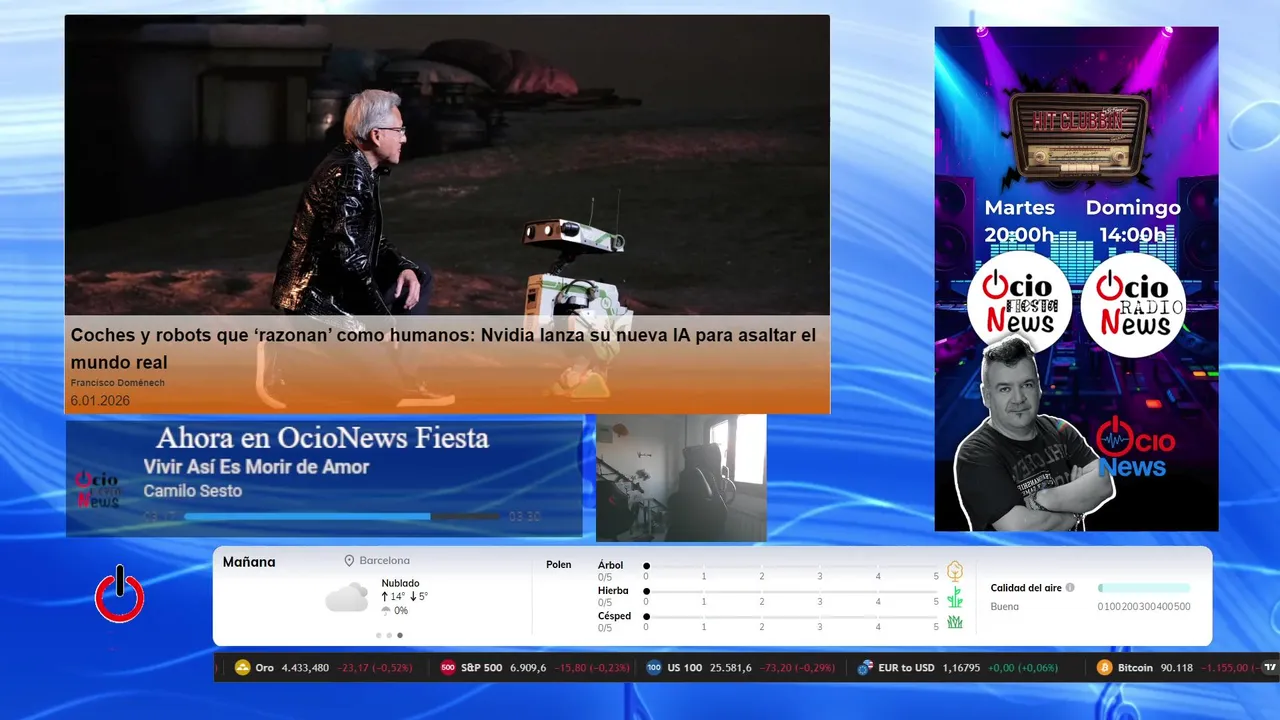The image size is (1280, 720).
Task: Click the TradingView logo in ticker
Action: [x=1270, y=668]
